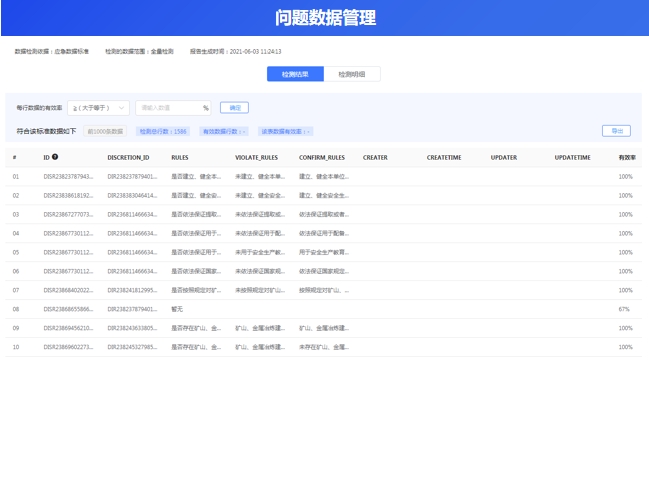The image size is (649, 480).
Task: Click the row number 04 cell
Action: [x=16, y=233]
